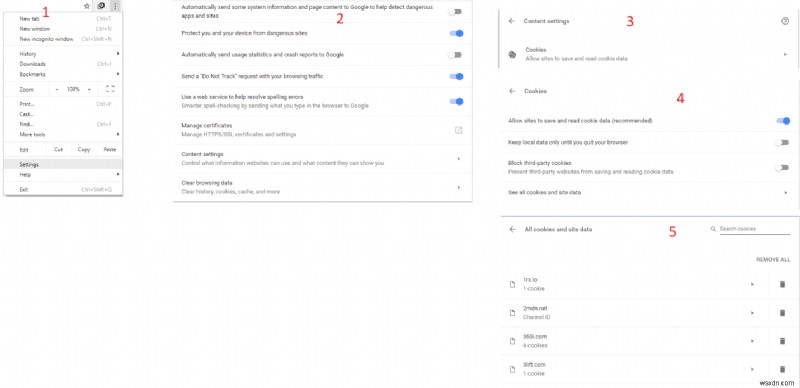Click the bookmark star icon

click(87, 6)
